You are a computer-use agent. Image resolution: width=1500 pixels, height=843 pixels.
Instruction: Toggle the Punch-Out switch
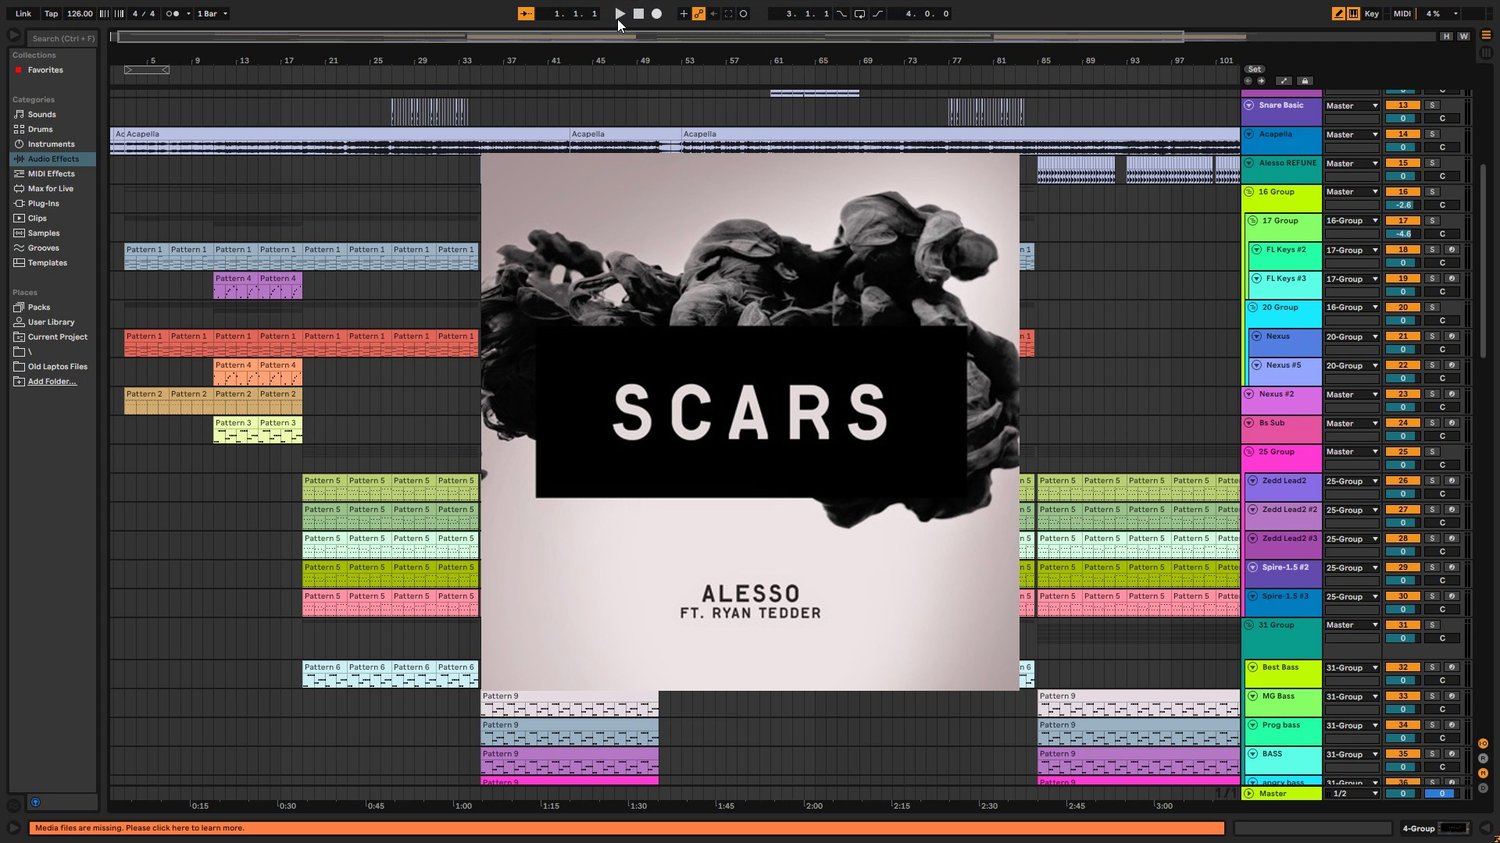point(877,14)
